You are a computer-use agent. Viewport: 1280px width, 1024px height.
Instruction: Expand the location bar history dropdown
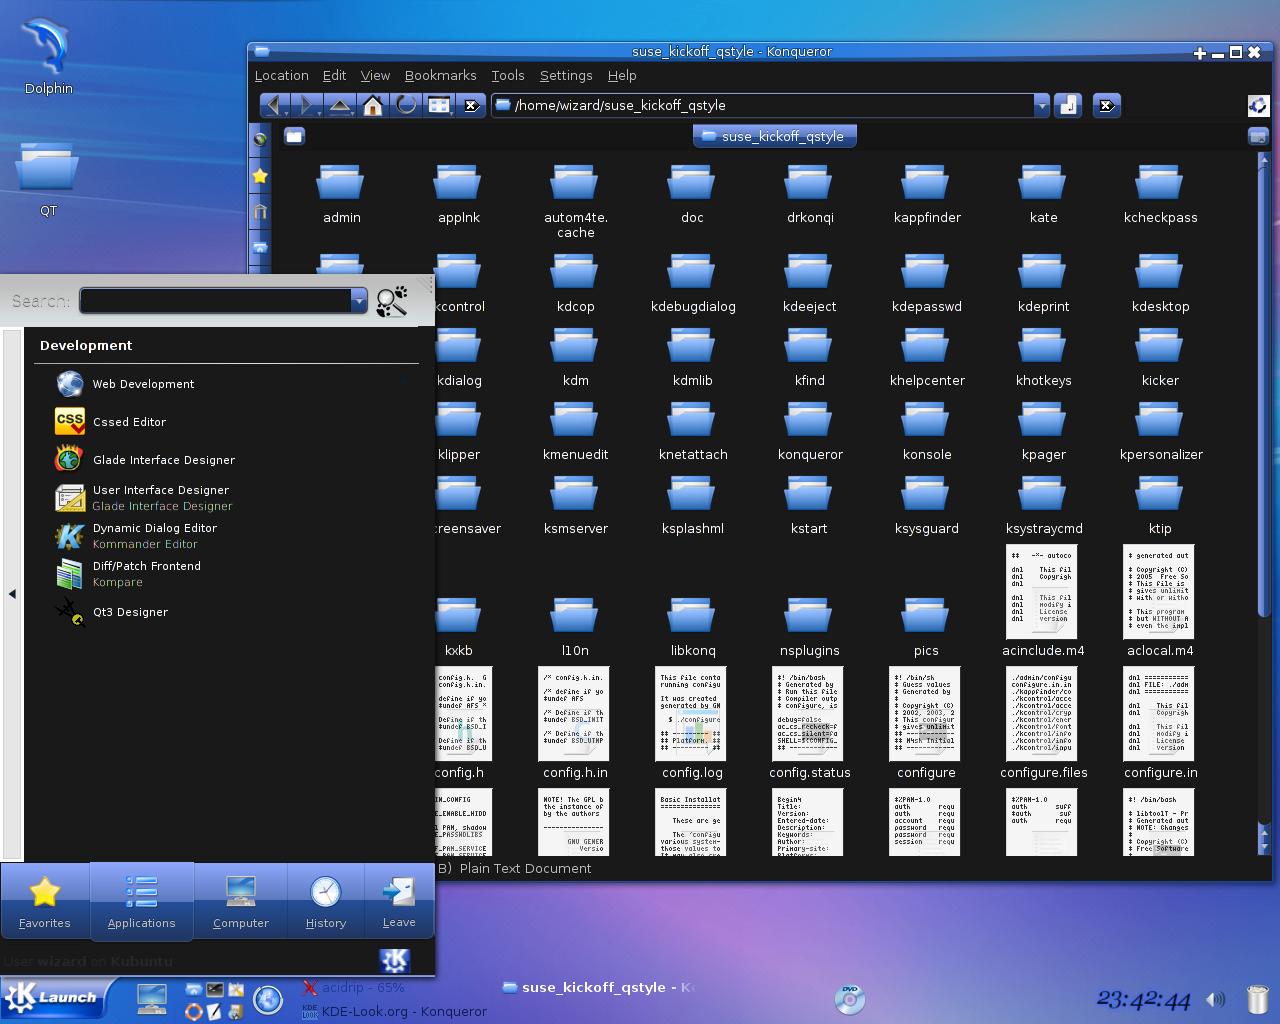coord(1041,105)
